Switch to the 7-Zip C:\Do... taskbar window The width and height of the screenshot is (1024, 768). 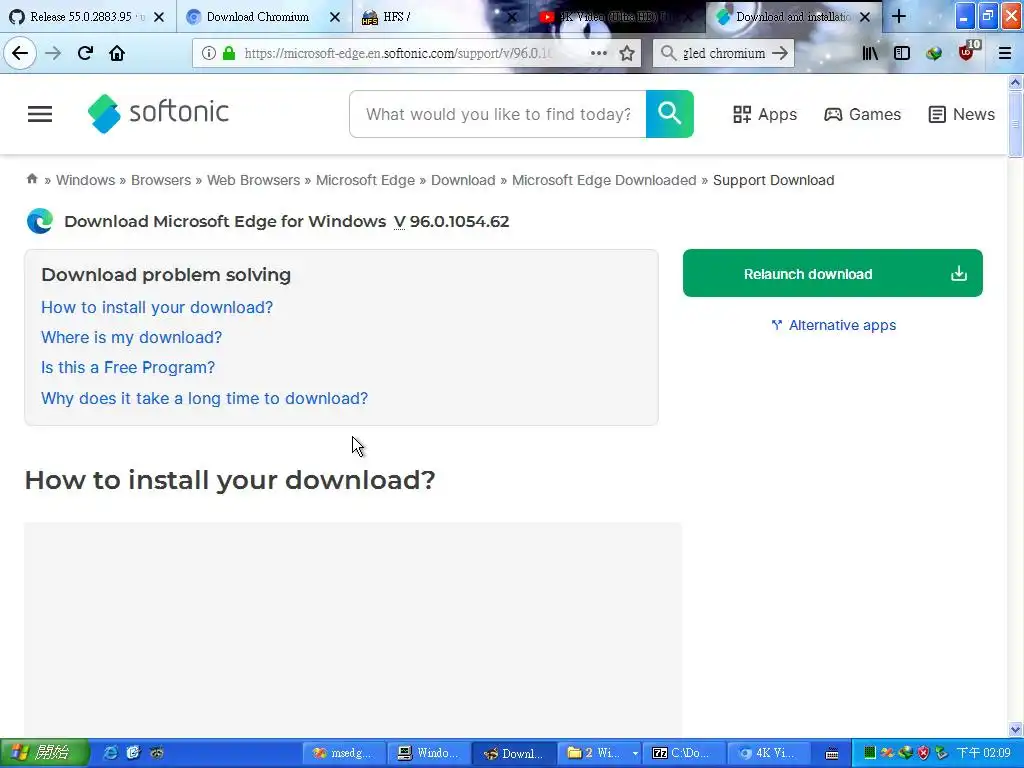tap(684, 753)
